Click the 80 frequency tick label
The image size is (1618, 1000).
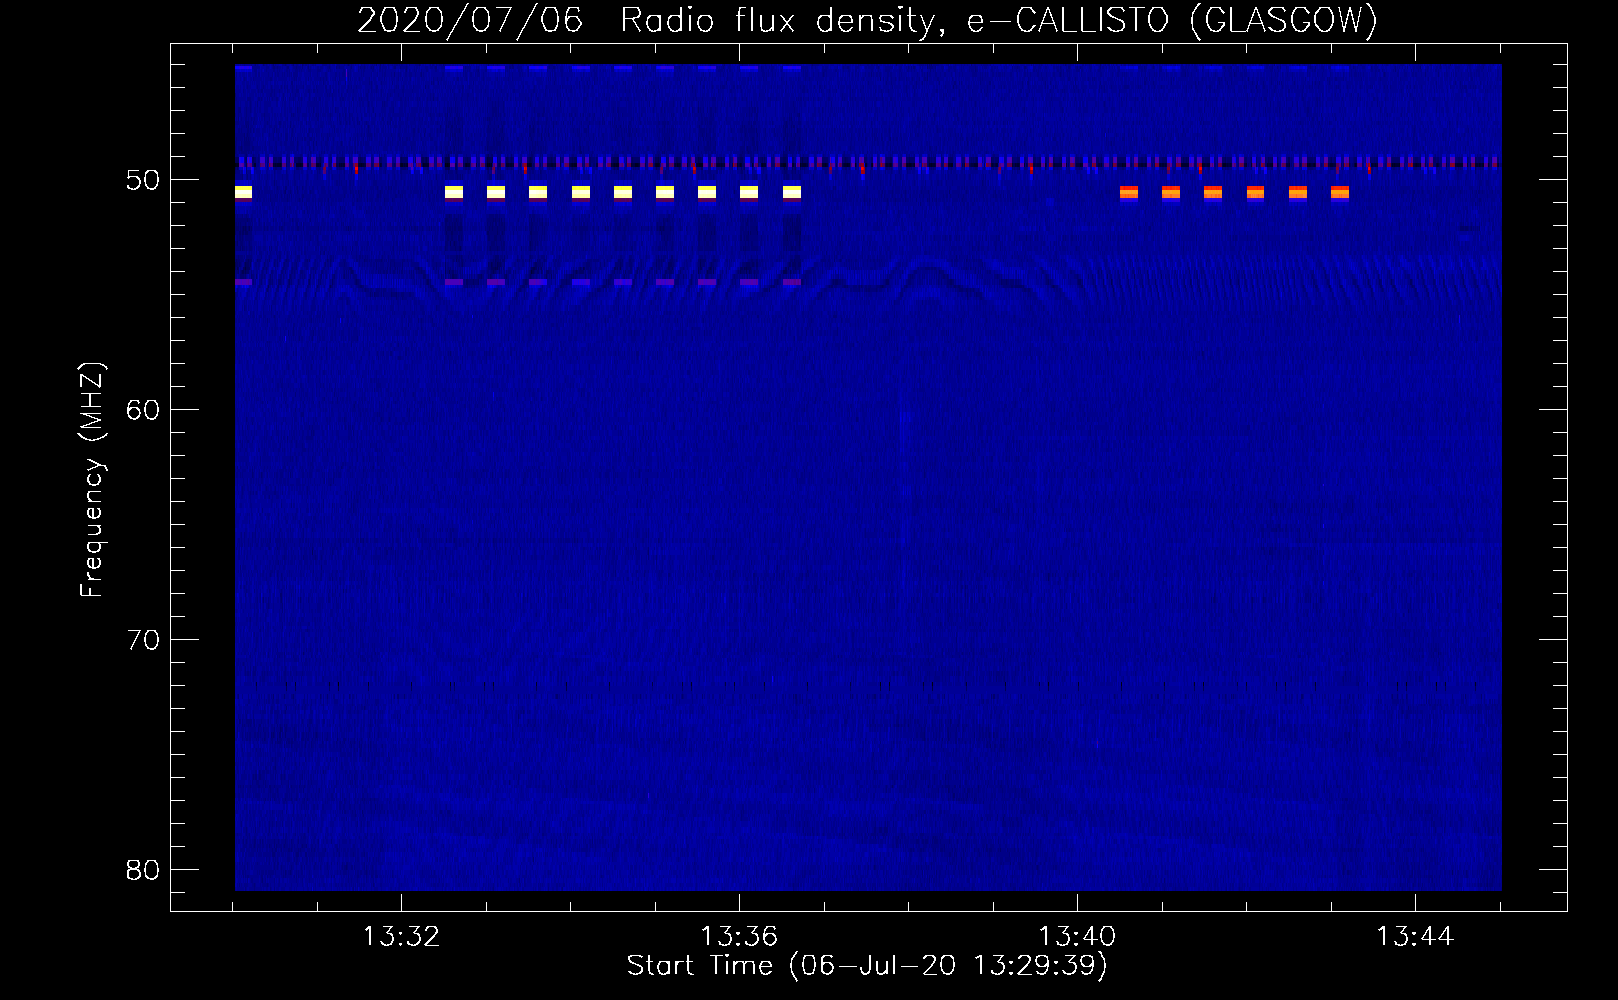pyautogui.click(x=144, y=870)
